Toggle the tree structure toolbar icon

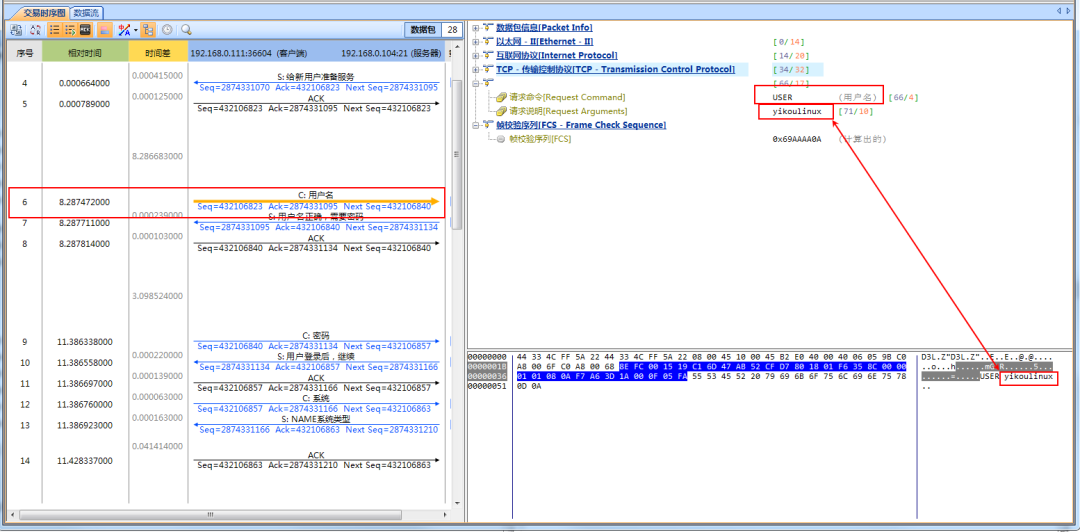coord(149,30)
